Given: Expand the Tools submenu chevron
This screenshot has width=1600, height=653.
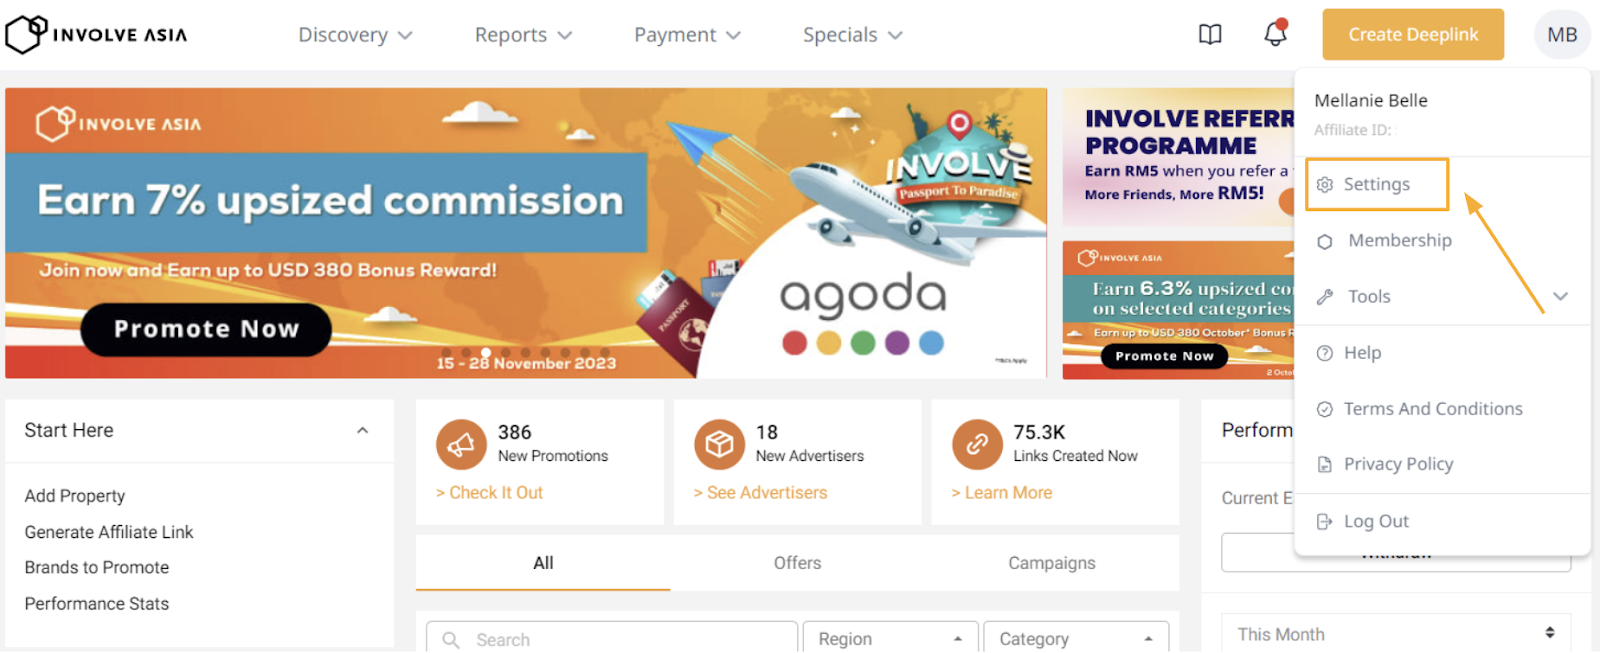Looking at the screenshot, I should click(x=1560, y=297).
